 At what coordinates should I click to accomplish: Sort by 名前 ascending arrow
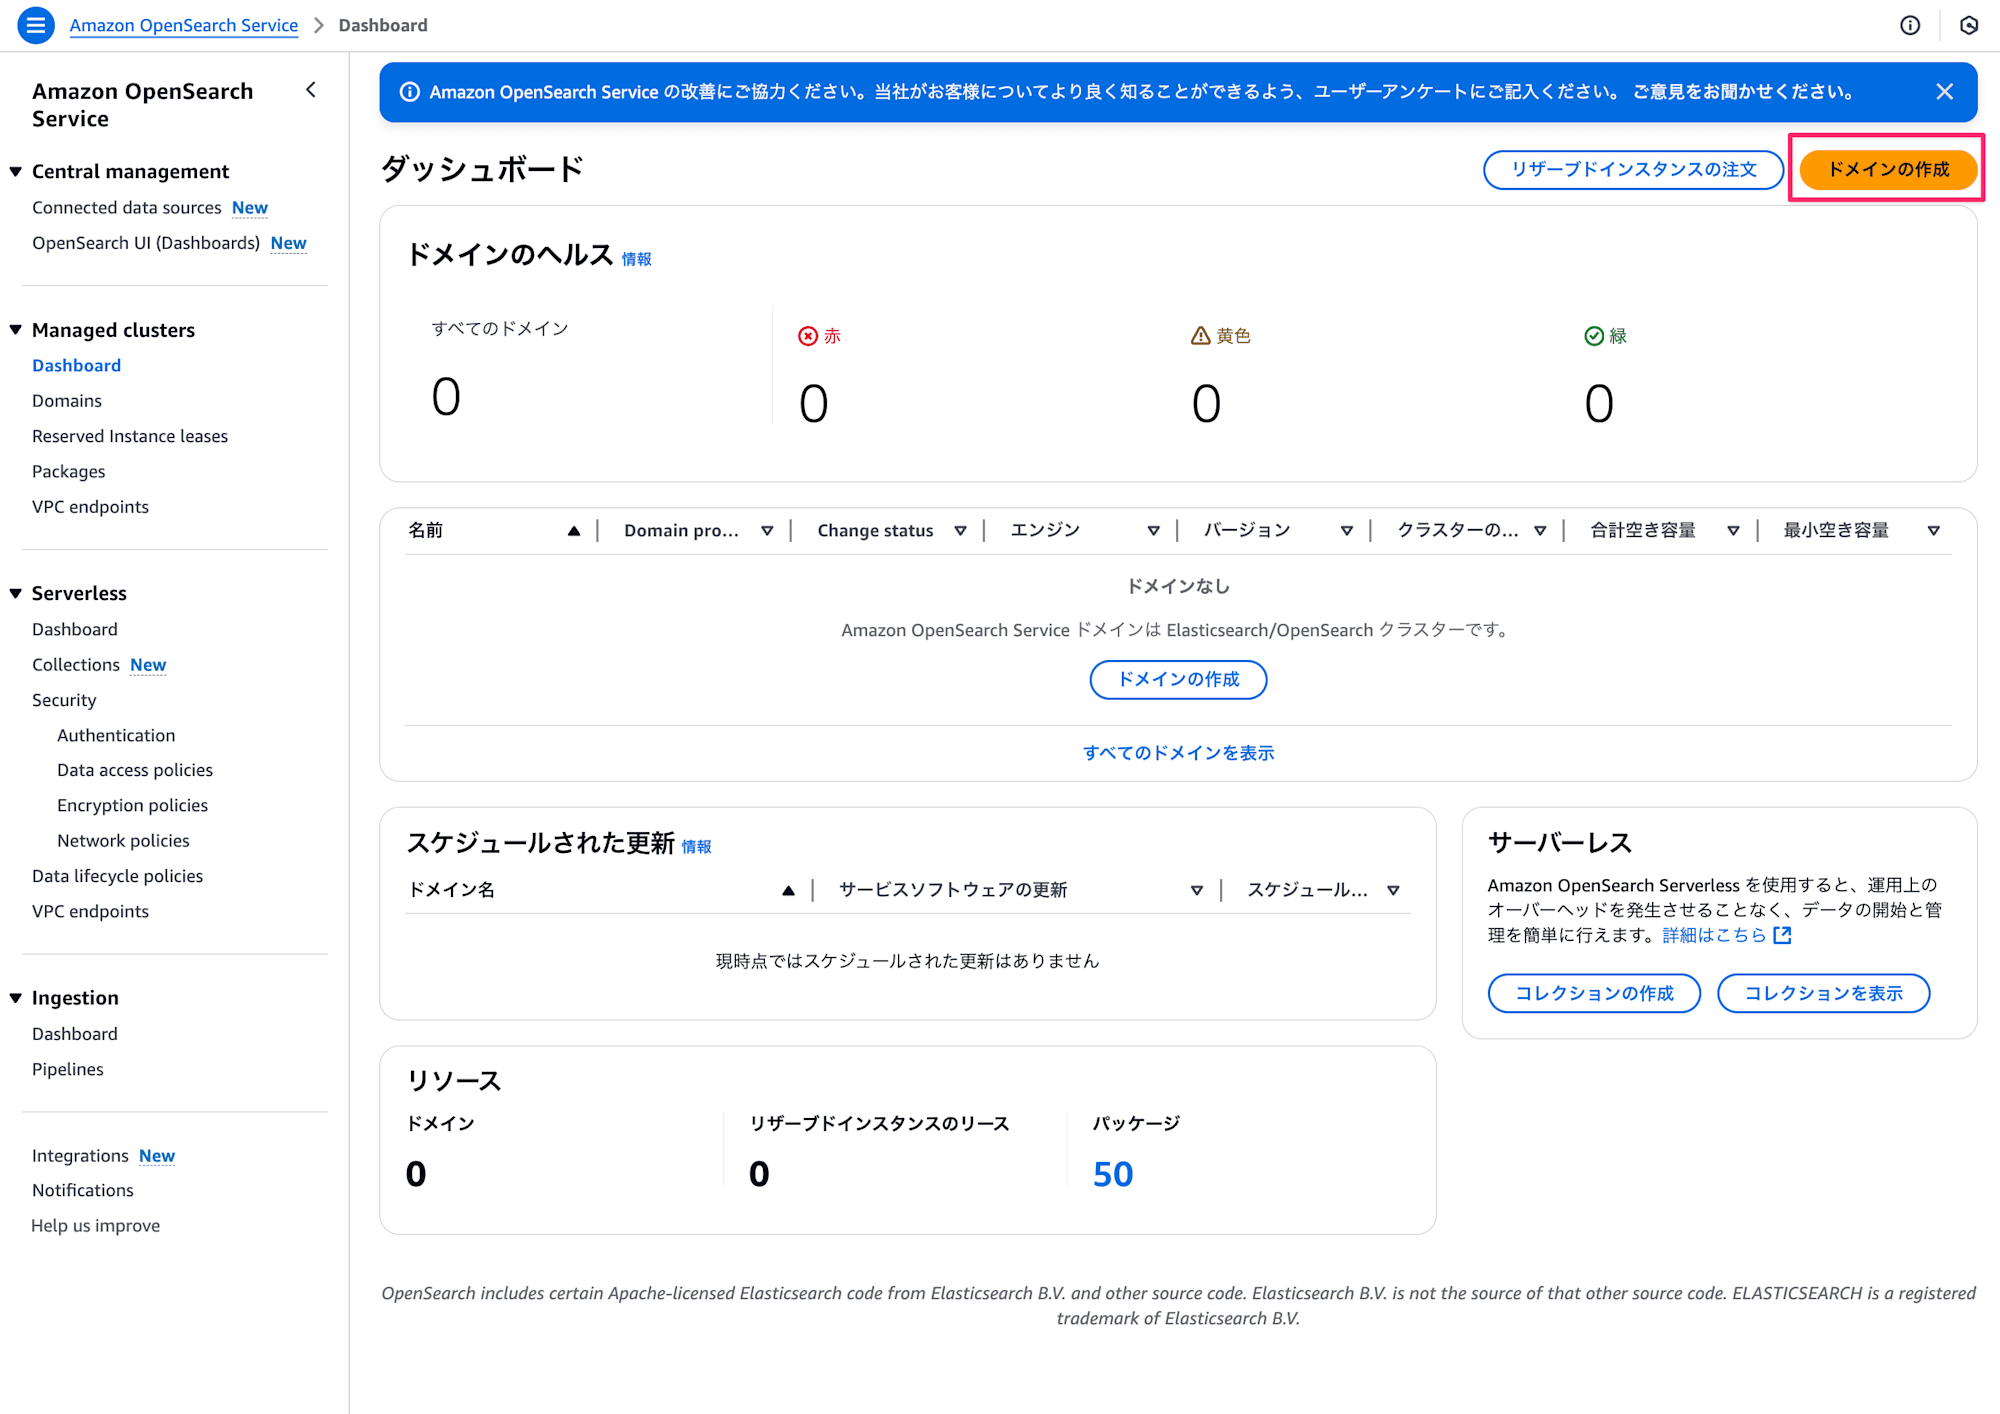[x=574, y=531]
